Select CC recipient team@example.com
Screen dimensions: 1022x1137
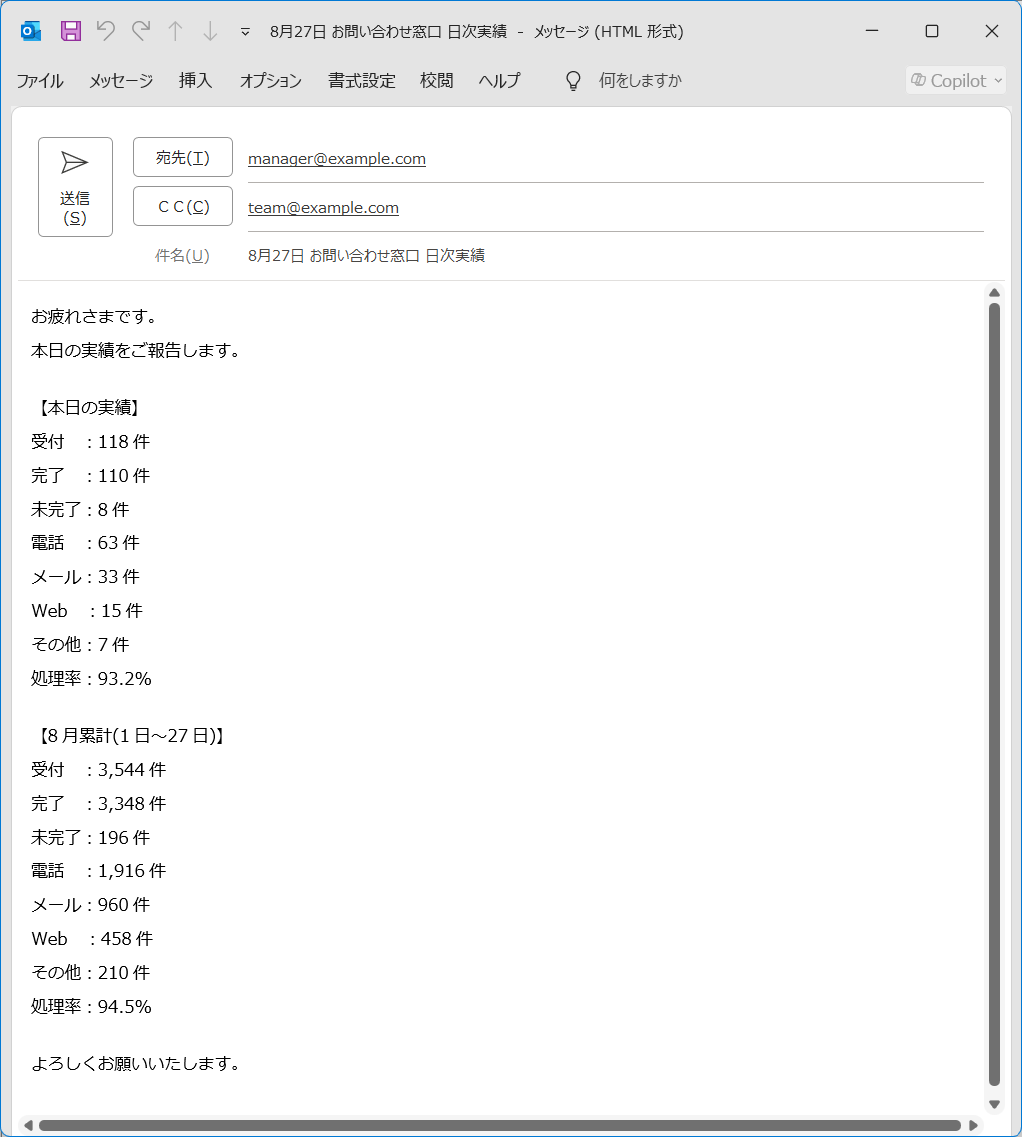[324, 208]
